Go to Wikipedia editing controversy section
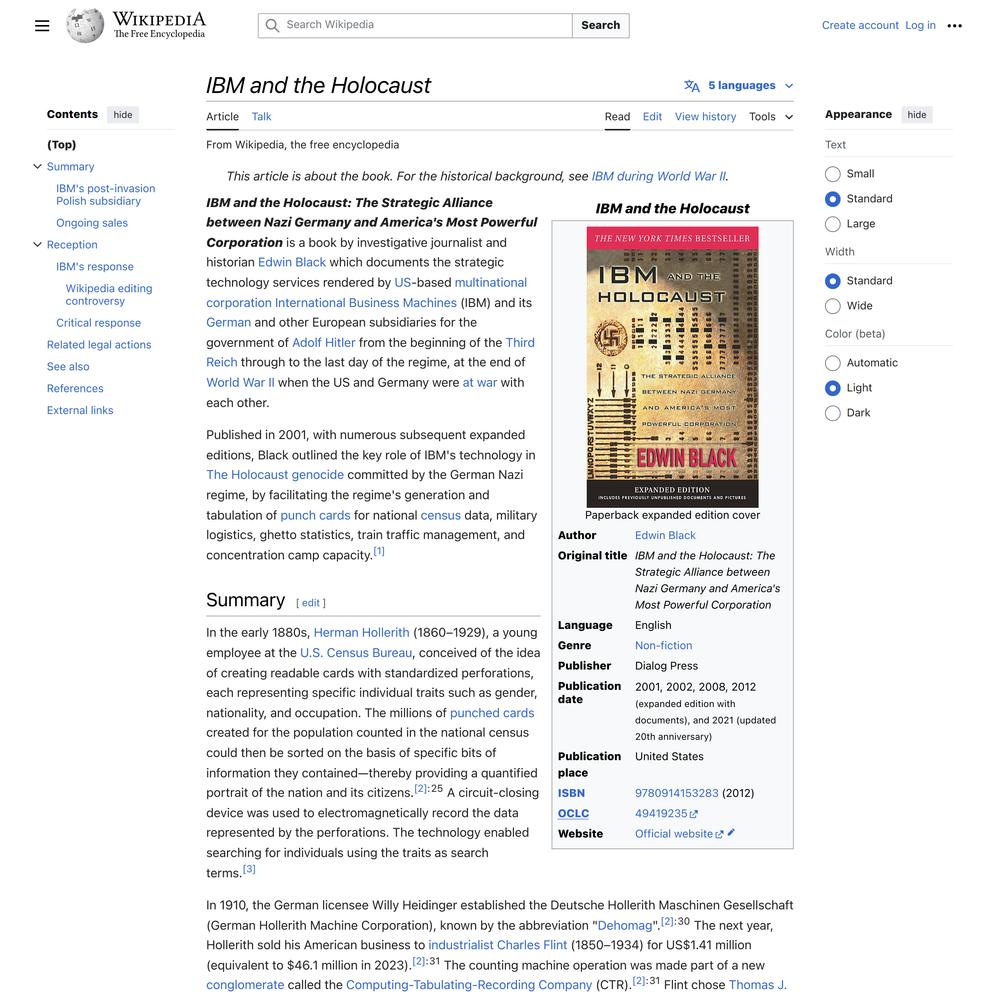 tap(109, 295)
